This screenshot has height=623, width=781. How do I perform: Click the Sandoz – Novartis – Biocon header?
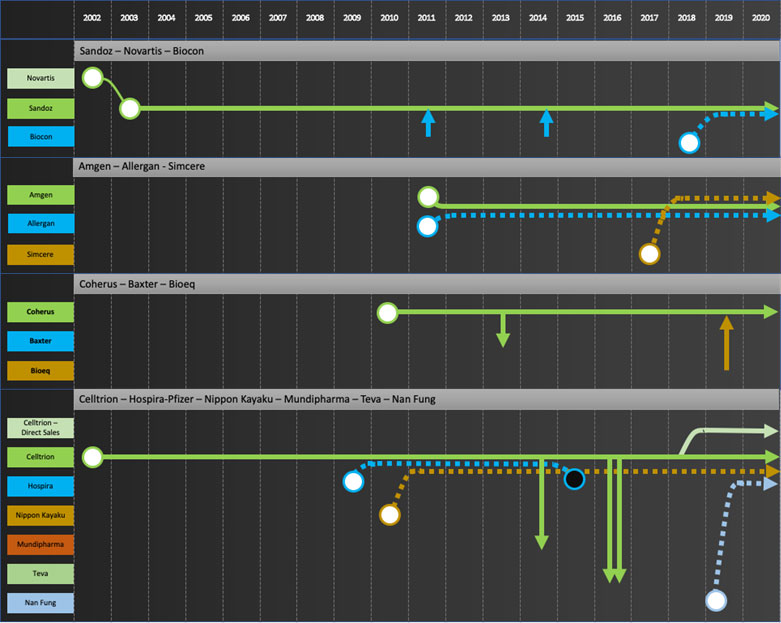pyautogui.click(x=426, y=51)
